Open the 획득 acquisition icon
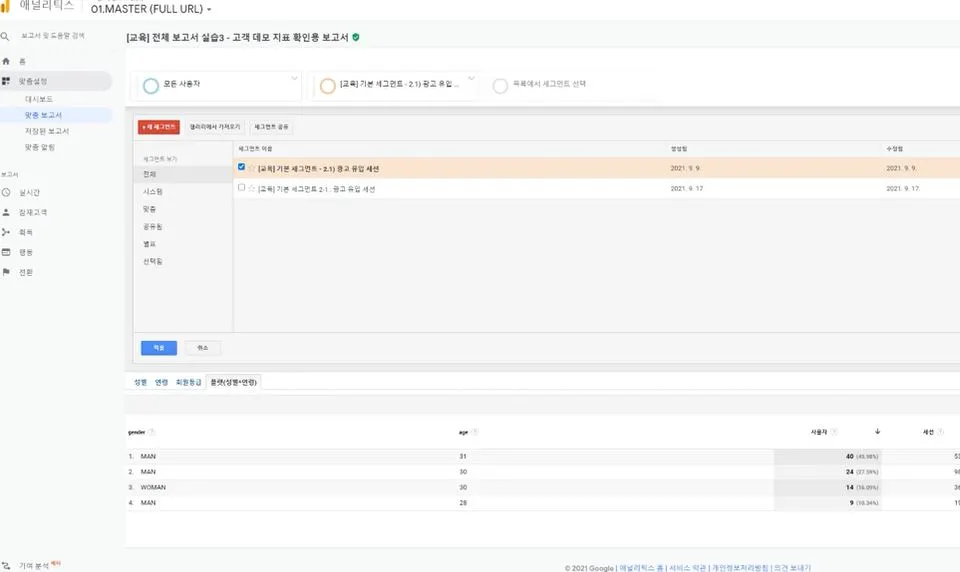Image resolution: width=960 pixels, height=572 pixels. [x=6, y=232]
